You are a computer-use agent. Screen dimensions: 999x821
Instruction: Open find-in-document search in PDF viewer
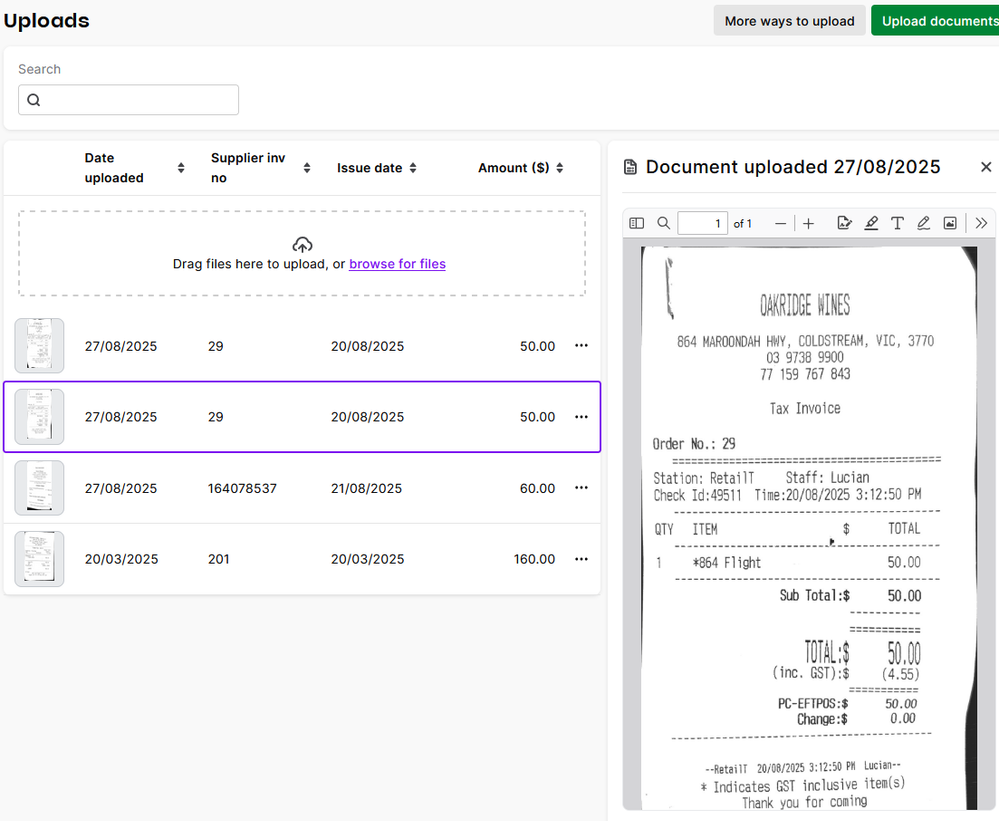(662, 223)
